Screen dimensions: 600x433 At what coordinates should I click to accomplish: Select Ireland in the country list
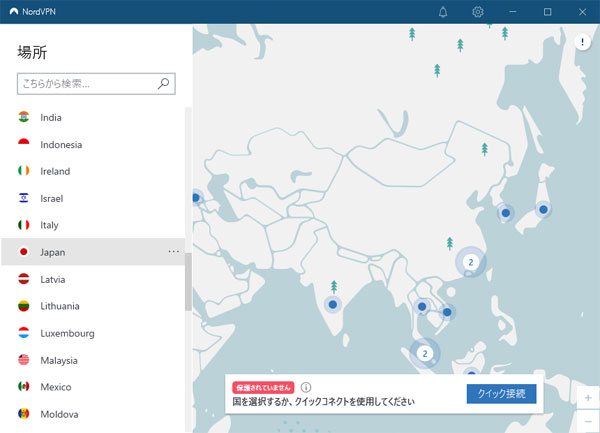click(x=93, y=171)
